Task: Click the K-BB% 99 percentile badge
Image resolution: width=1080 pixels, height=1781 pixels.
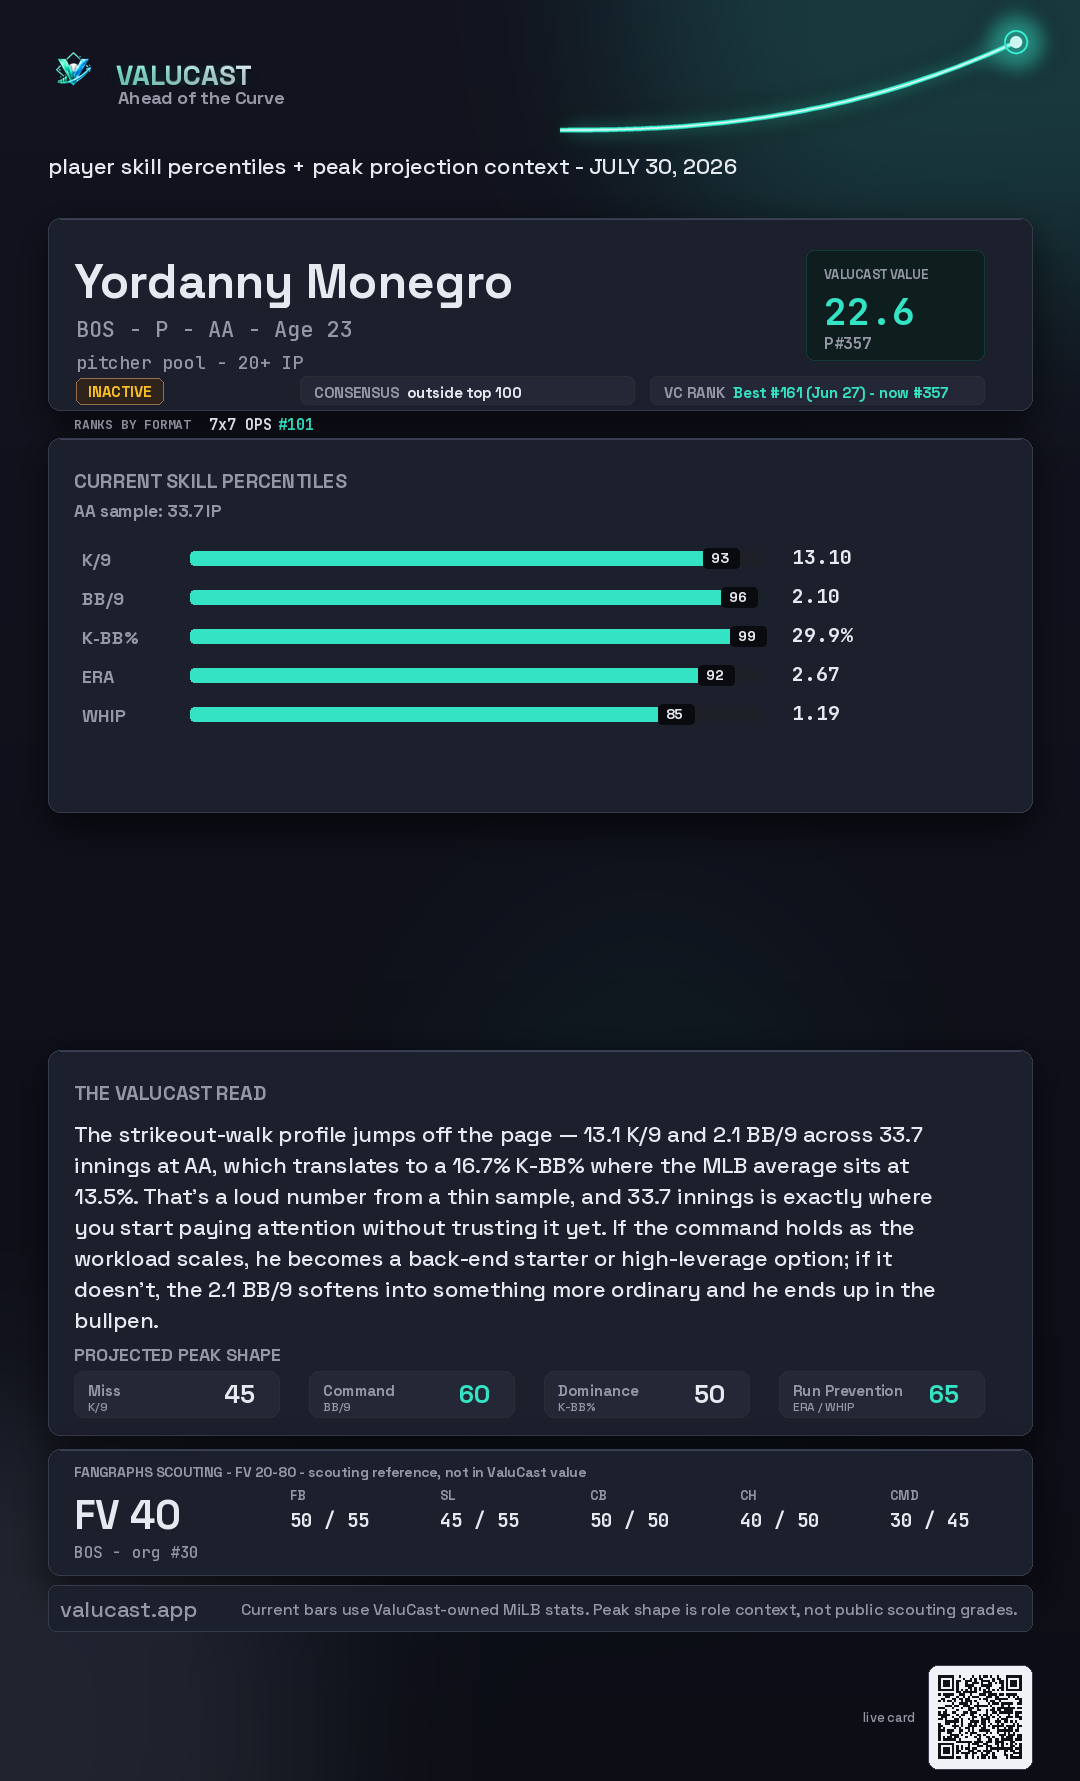Action: tap(747, 636)
